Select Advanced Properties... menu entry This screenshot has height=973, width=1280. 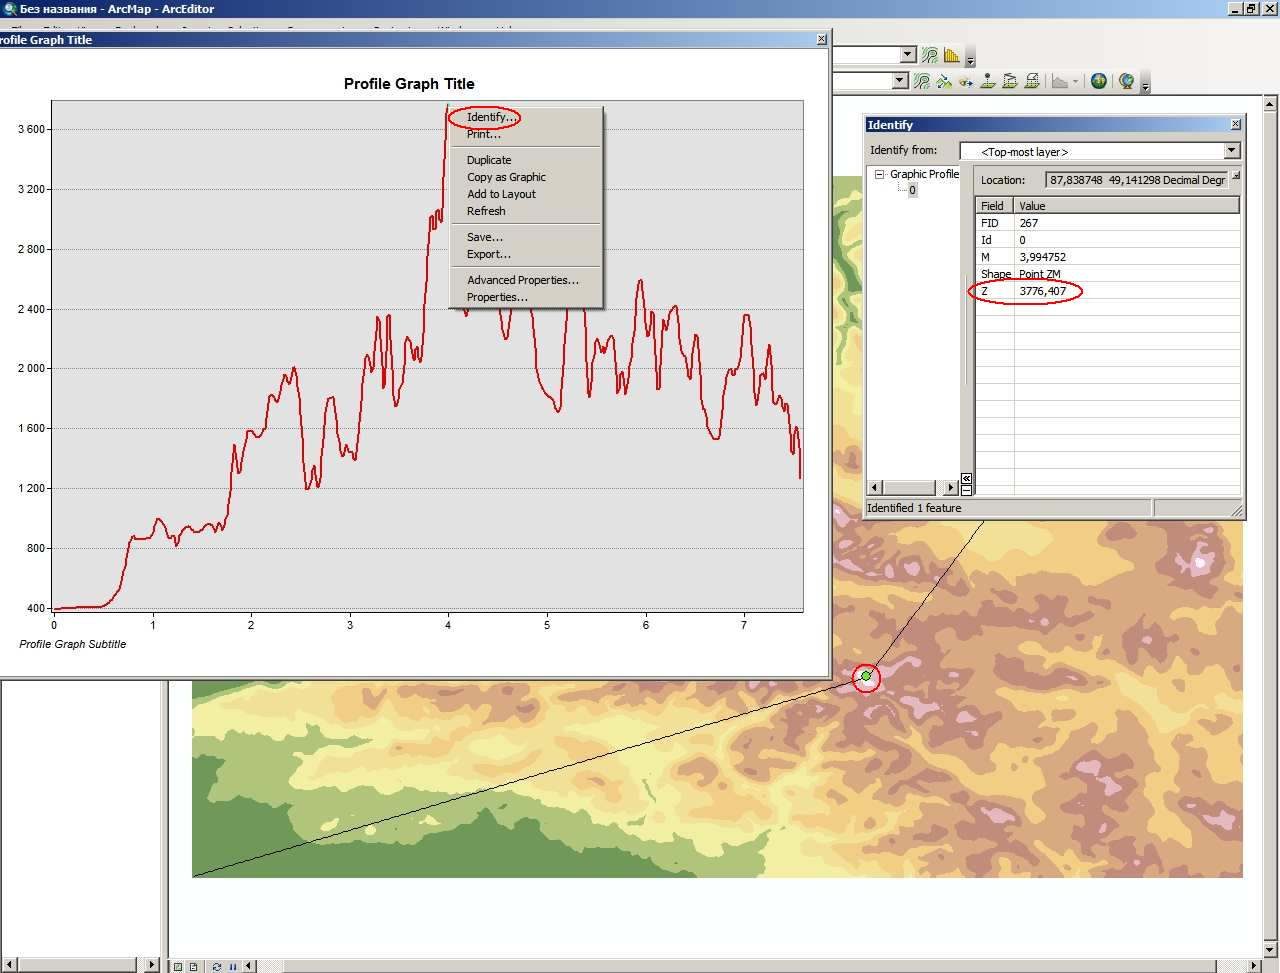pos(523,280)
